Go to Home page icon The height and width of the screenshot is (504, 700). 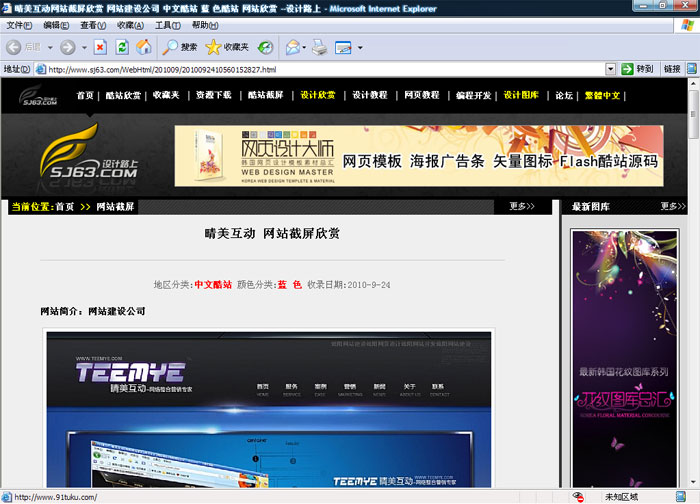[144, 47]
